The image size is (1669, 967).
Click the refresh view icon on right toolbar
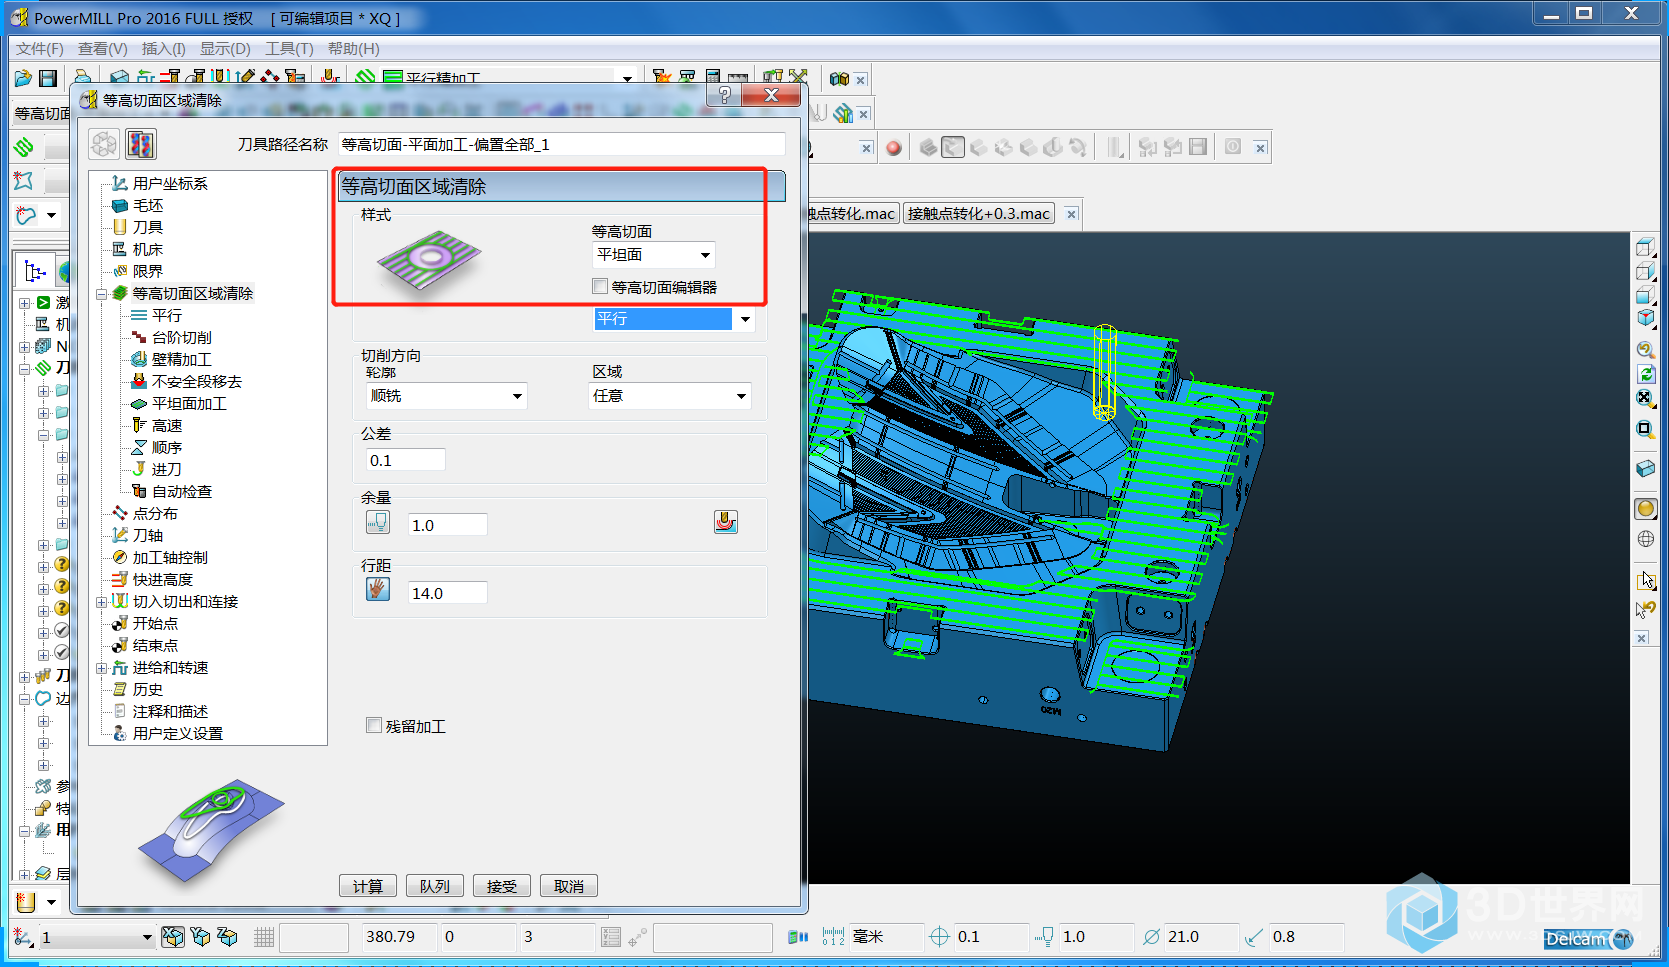(x=1645, y=374)
